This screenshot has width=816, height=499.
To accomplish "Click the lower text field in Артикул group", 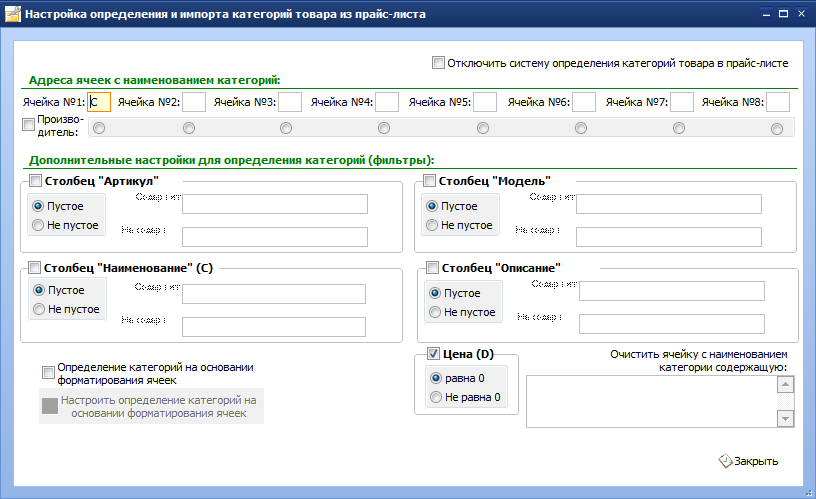I will (275, 237).
